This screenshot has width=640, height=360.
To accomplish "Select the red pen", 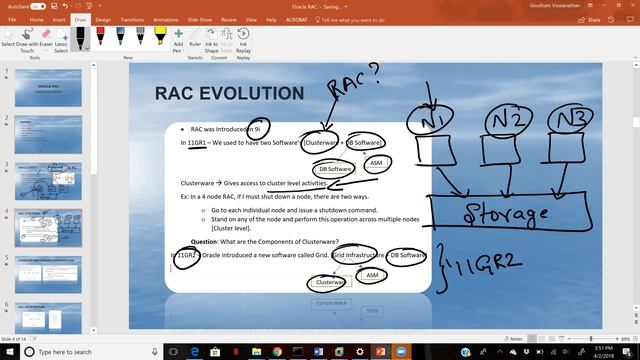I will tap(100, 36).
